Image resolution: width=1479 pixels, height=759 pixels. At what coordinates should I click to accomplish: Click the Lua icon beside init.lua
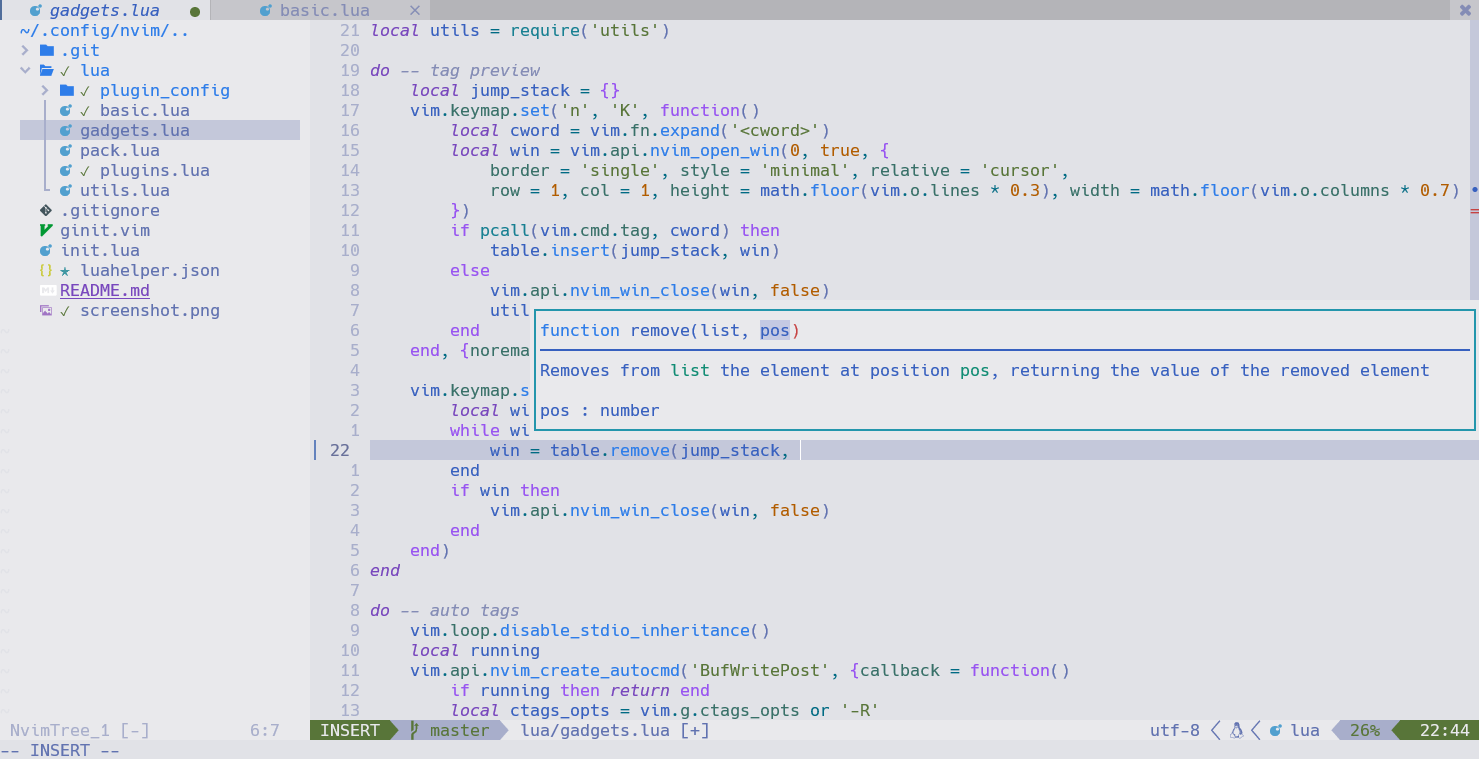(x=45, y=250)
